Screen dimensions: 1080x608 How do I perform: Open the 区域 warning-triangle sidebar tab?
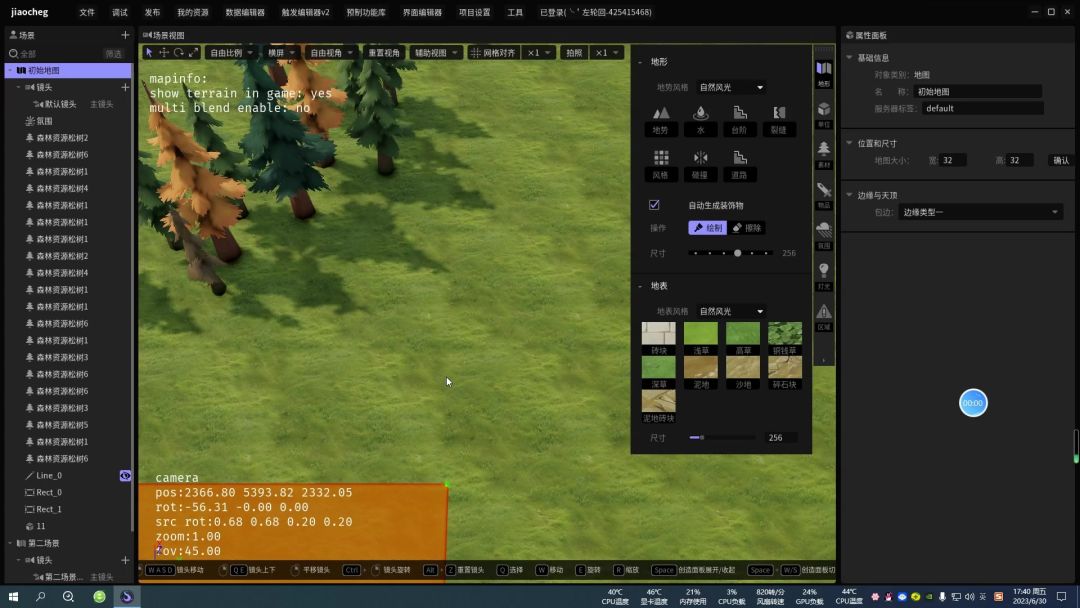click(x=824, y=317)
